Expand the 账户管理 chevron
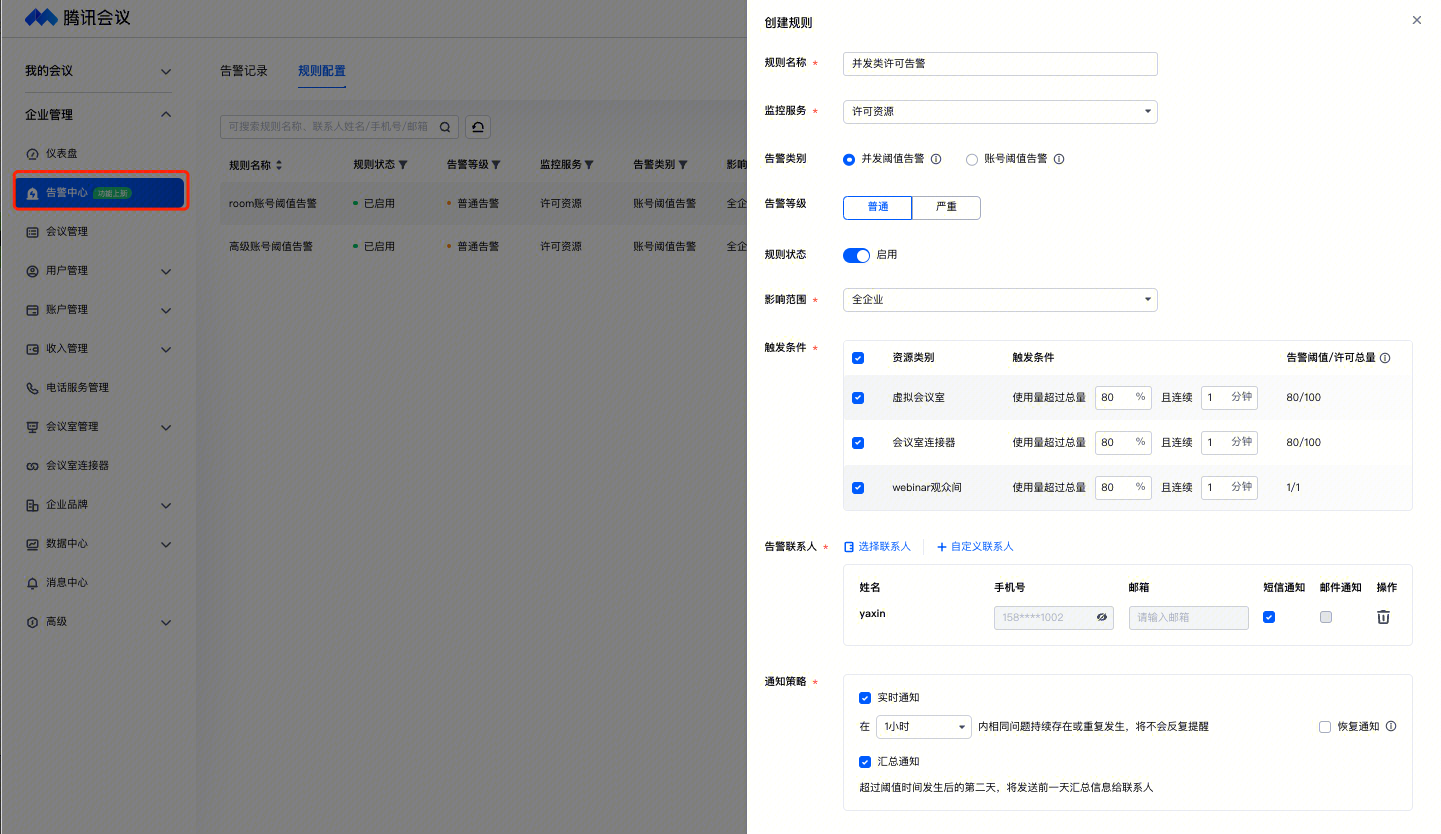This screenshot has width=1441, height=834. click(x=166, y=310)
